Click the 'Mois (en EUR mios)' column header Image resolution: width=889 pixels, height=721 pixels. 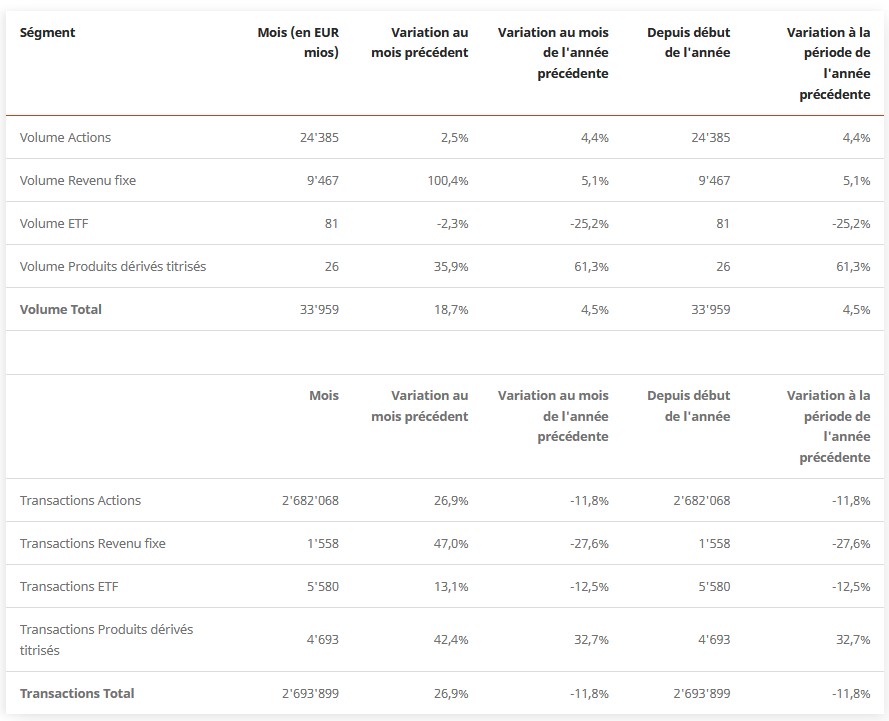click(298, 42)
